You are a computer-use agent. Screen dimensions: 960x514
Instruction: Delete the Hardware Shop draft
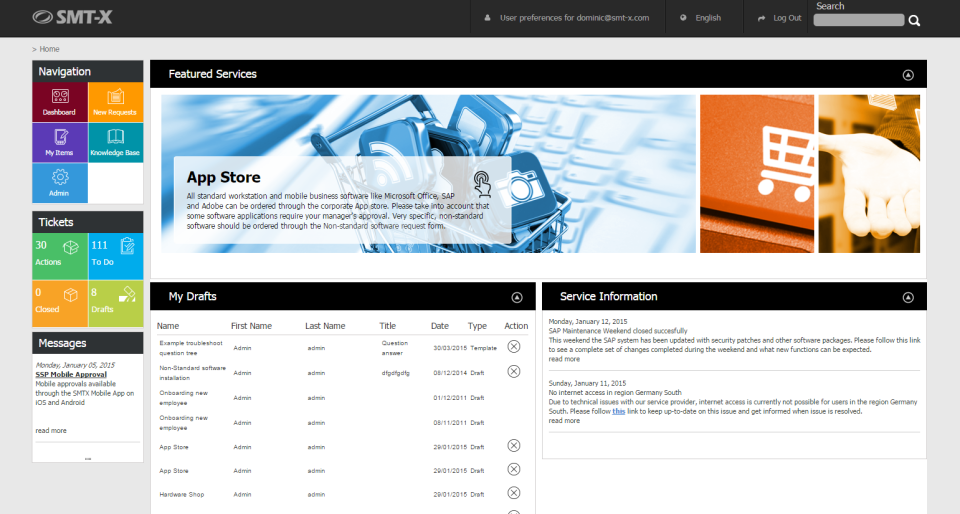click(514, 493)
